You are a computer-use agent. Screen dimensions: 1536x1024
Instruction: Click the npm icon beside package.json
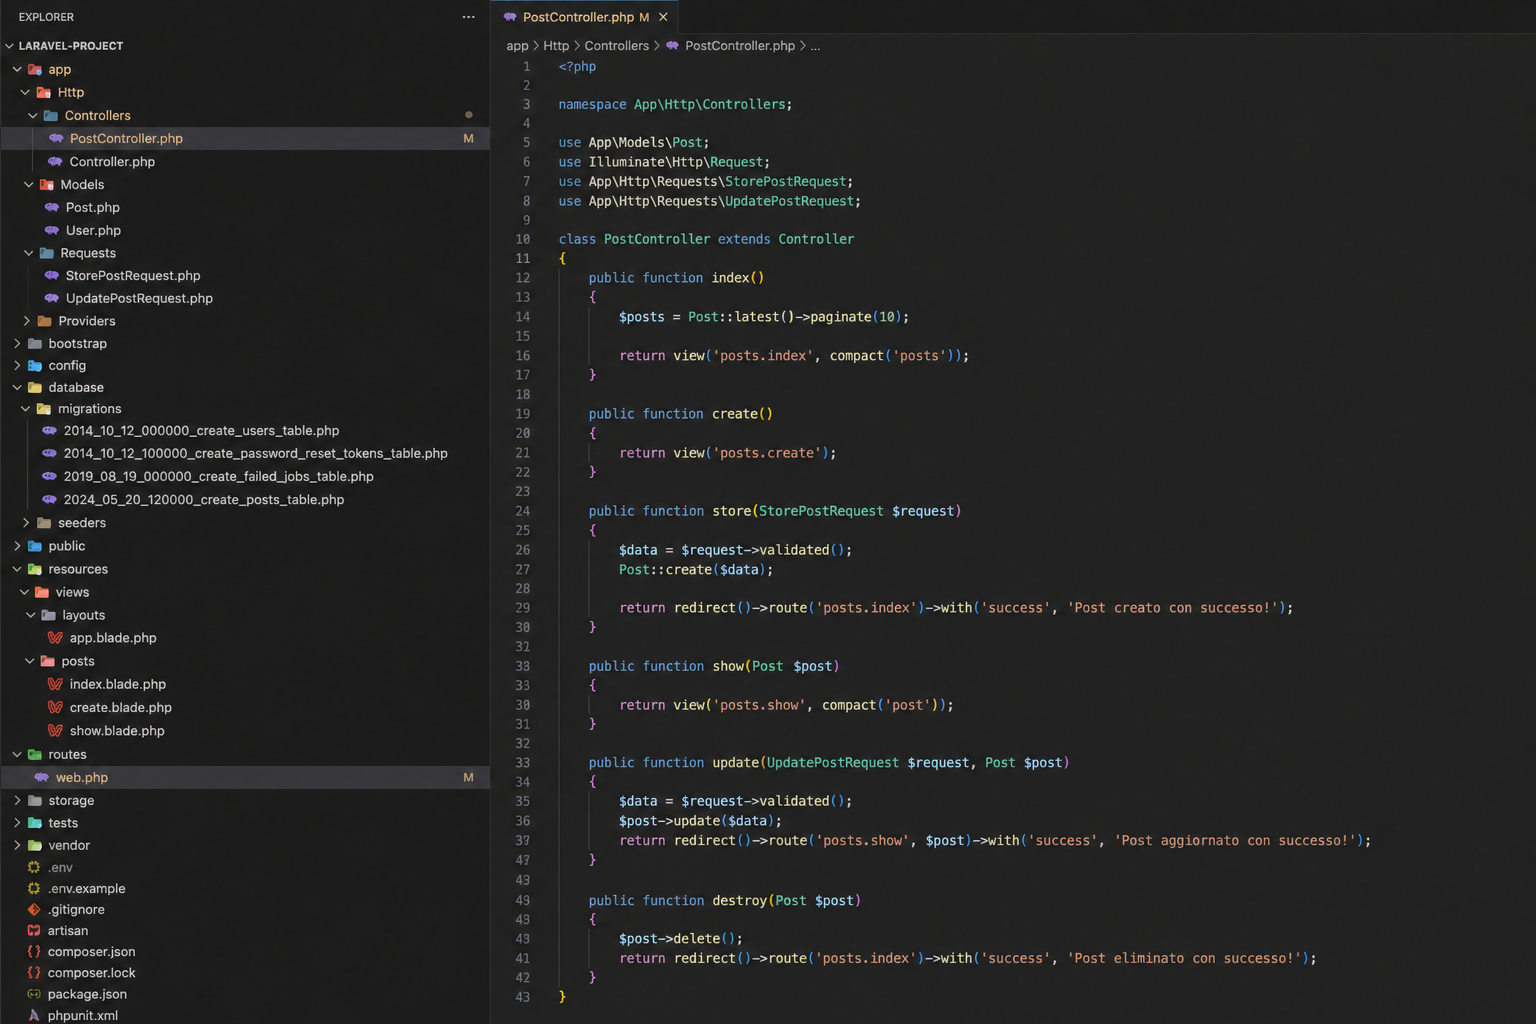pos(34,994)
